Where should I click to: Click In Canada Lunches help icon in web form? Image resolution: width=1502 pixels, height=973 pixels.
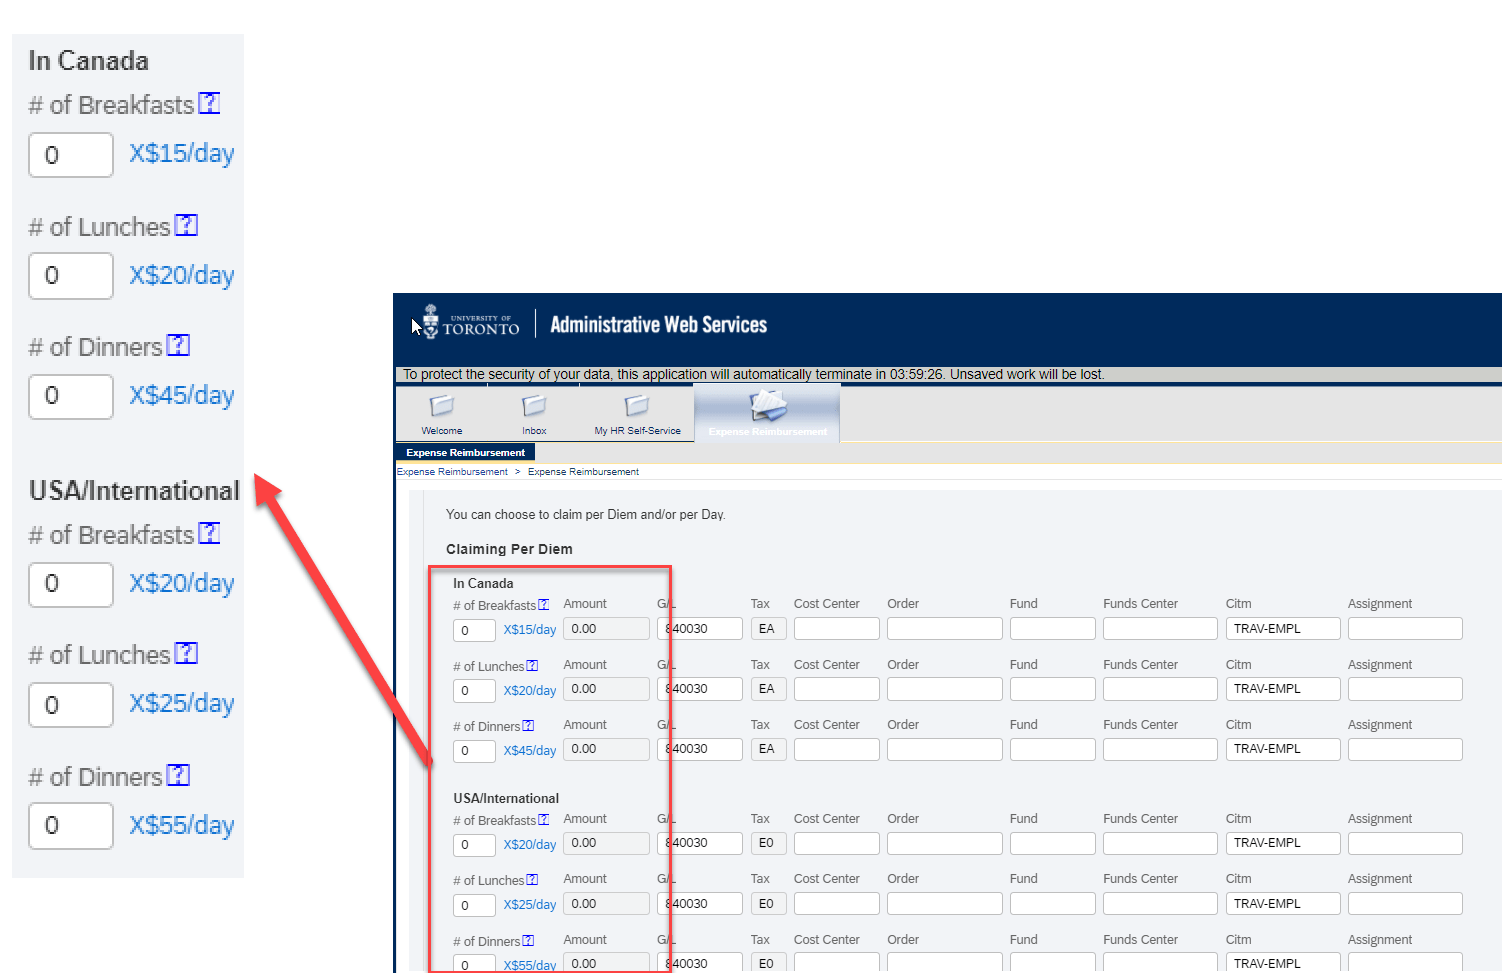click(532, 666)
